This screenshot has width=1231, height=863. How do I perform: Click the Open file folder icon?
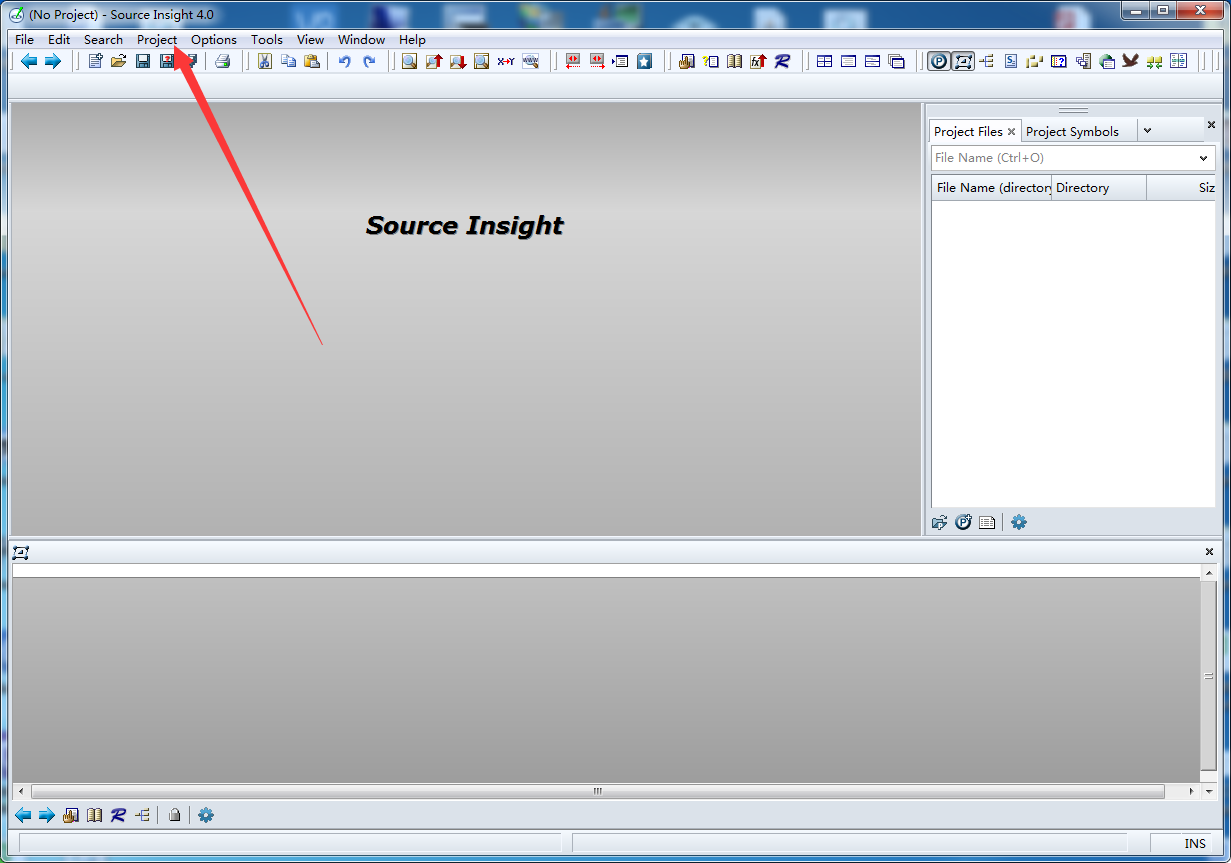coord(119,61)
